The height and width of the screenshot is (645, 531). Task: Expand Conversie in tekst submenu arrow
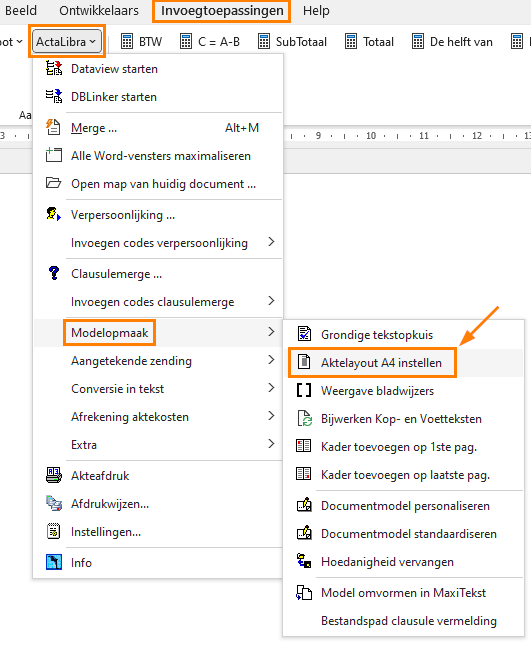coord(271,388)
